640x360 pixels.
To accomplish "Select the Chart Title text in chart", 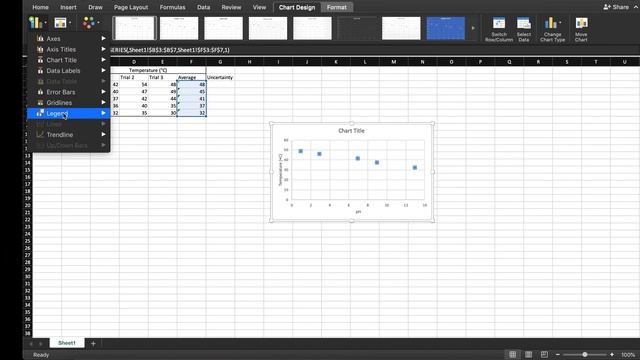I will coord(351,131).
